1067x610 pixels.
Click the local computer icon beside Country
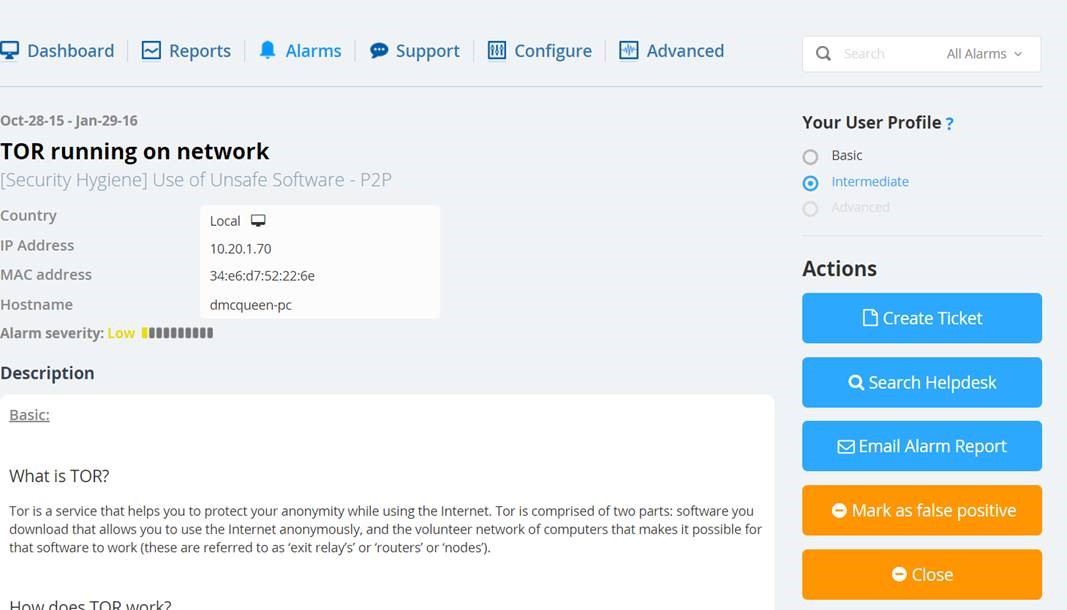click(258, 221)
